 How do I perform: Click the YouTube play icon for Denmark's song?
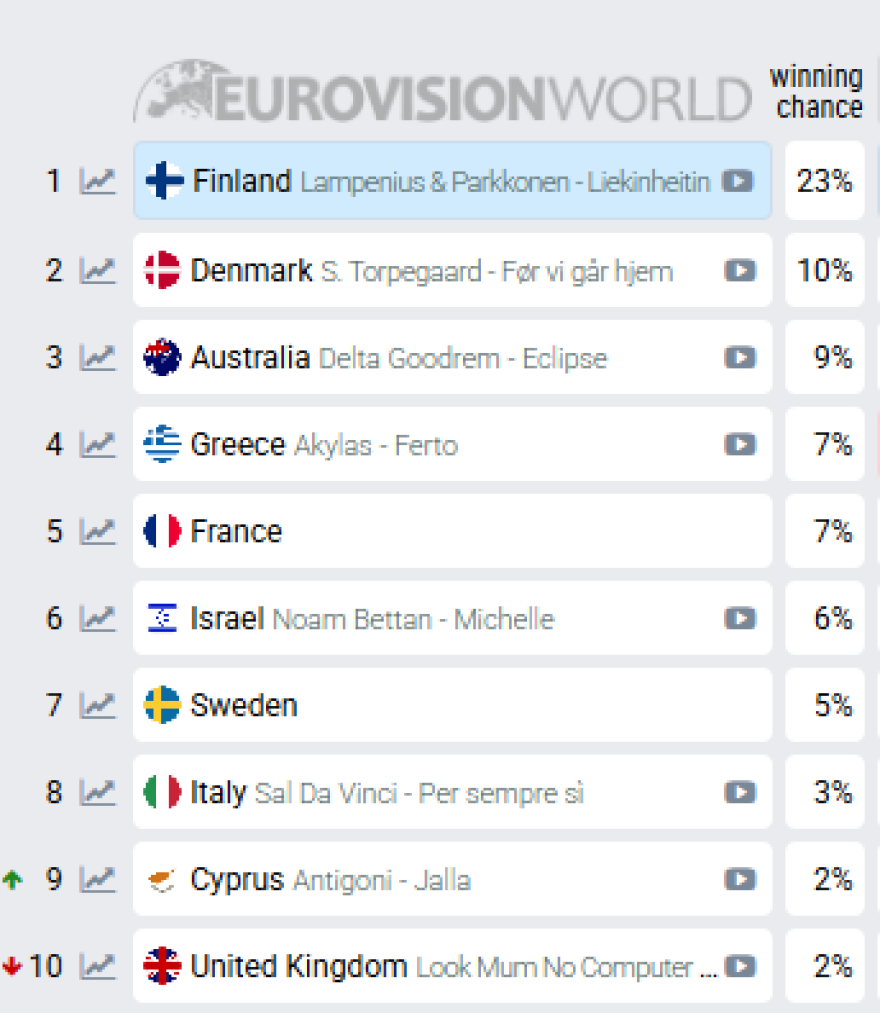click(738, 269)
